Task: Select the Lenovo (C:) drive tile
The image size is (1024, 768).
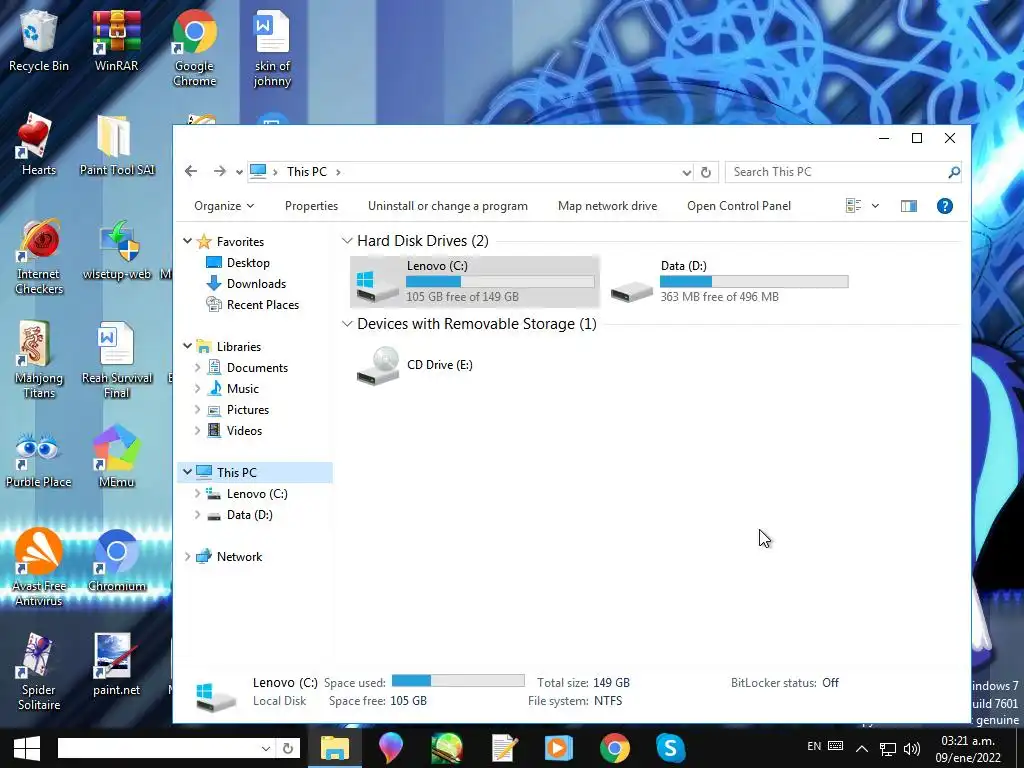Action: coord(474,281)
